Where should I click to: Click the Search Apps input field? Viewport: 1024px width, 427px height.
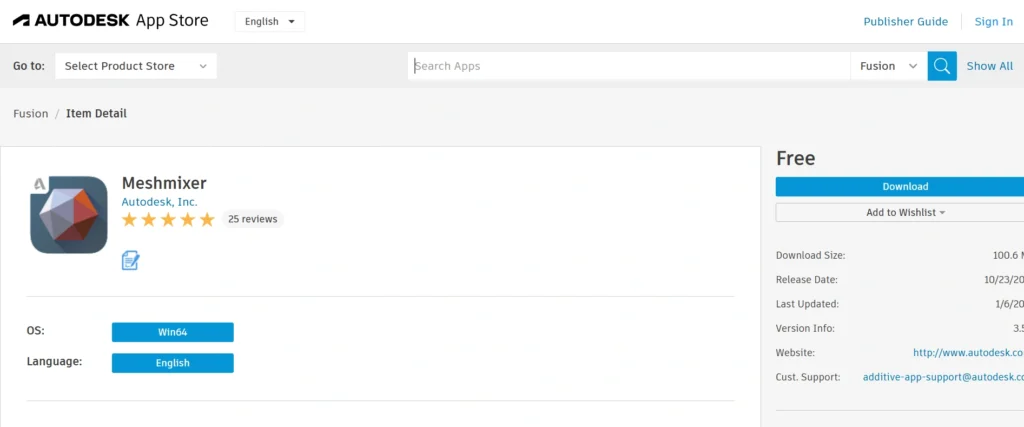point(630,66)
